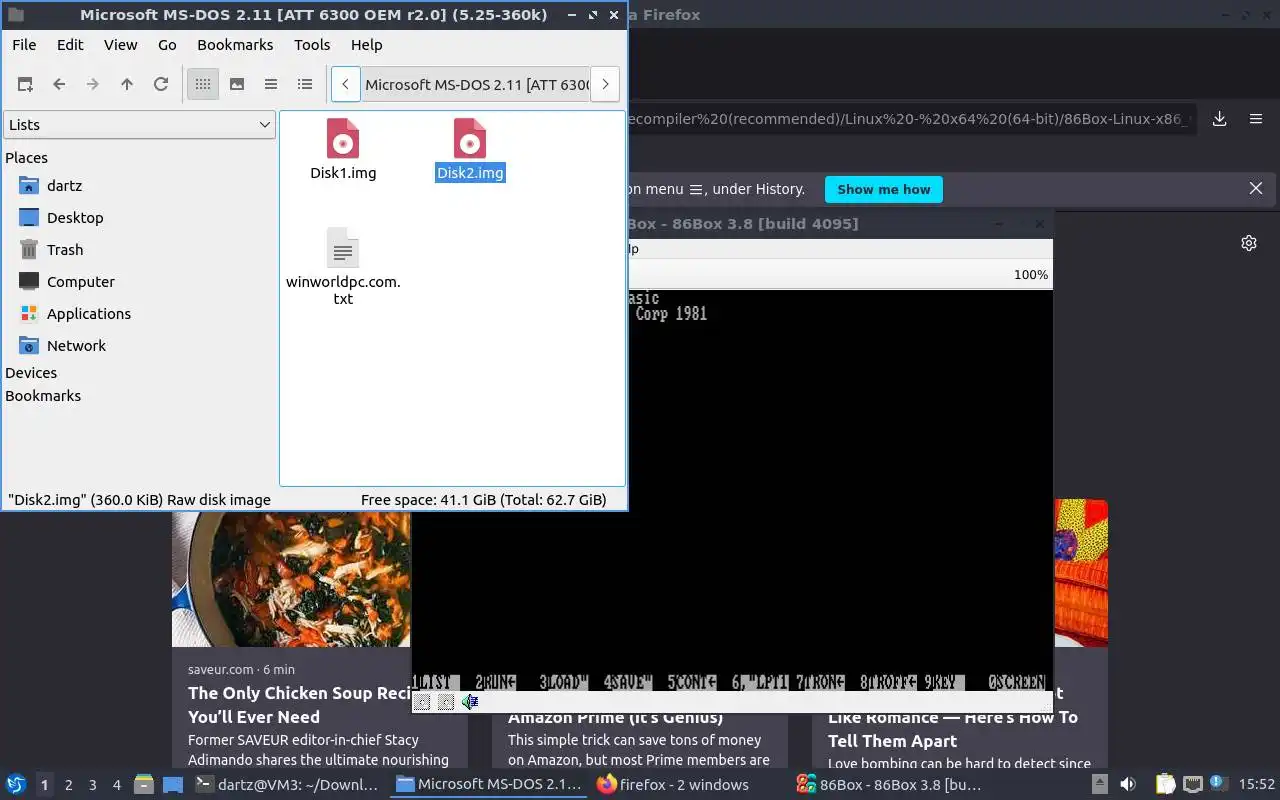Click the volume speaker tray icon

tap(1128, 785)
